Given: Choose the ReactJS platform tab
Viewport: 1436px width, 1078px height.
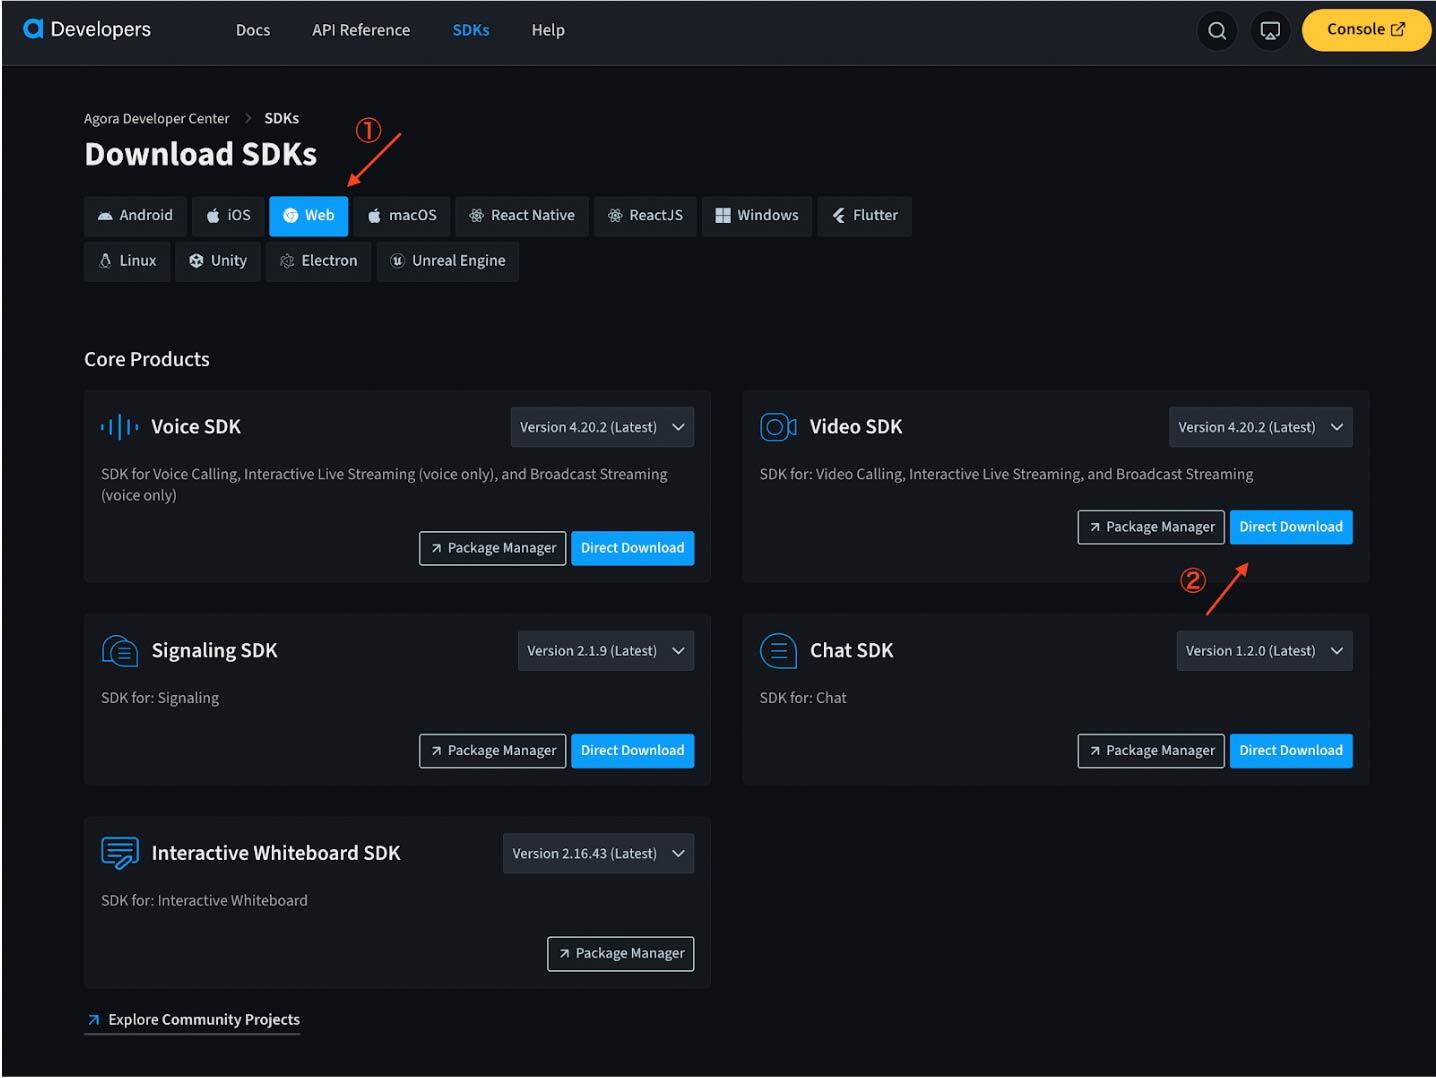Looking at the screenshot, I should pyautogui.click(x=645, y=215).
